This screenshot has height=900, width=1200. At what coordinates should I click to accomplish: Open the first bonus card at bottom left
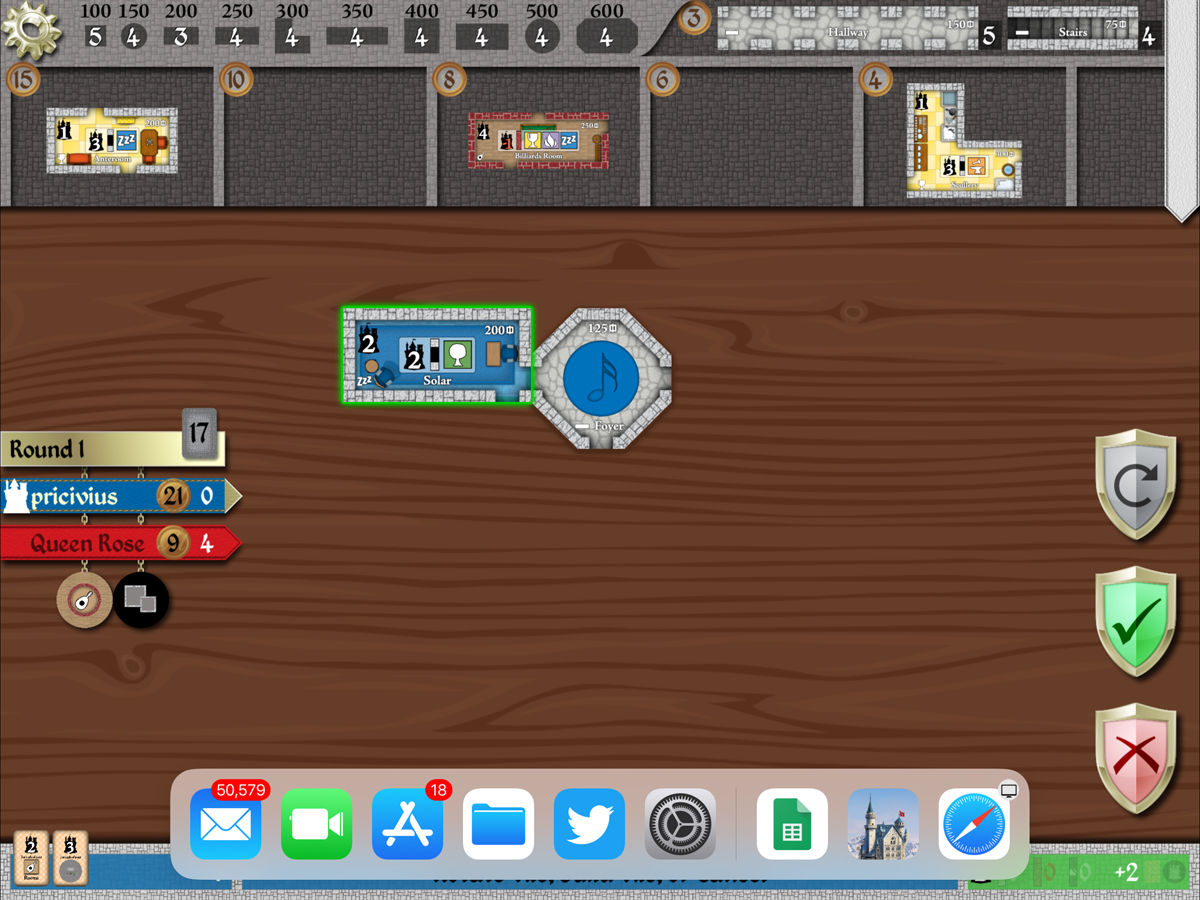31,858
